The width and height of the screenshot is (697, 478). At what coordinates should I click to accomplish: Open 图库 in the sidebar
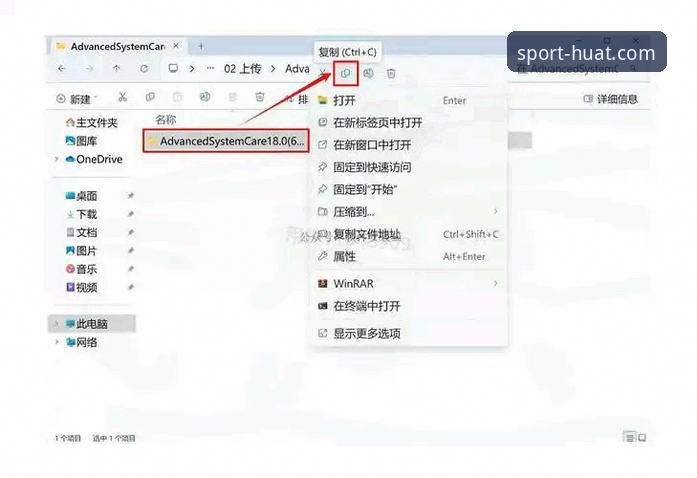(82, 141)
